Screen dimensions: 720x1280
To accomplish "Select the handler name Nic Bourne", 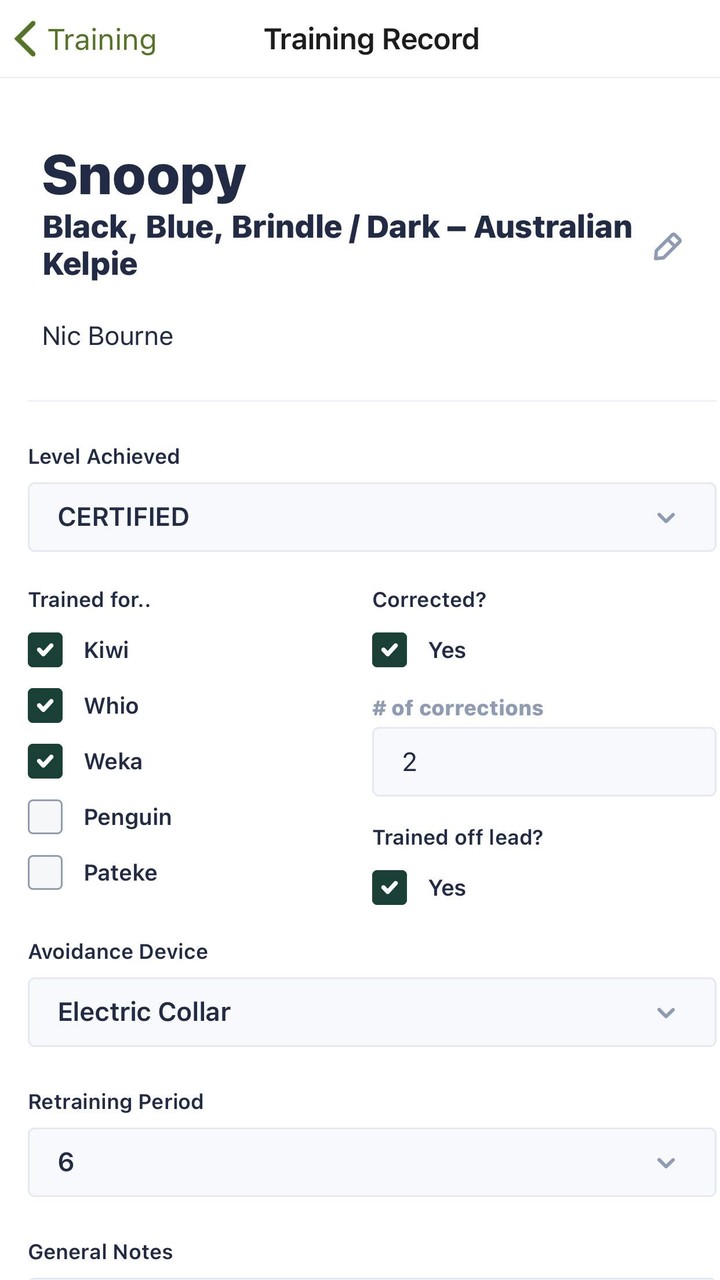I will (x=107, y=336).
